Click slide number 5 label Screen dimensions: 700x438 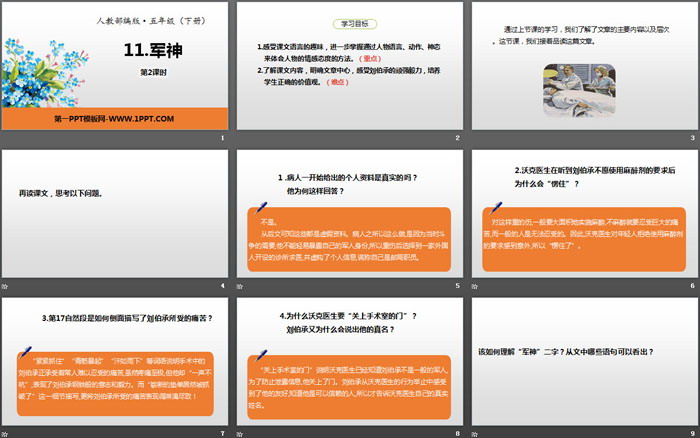[458, 286]
